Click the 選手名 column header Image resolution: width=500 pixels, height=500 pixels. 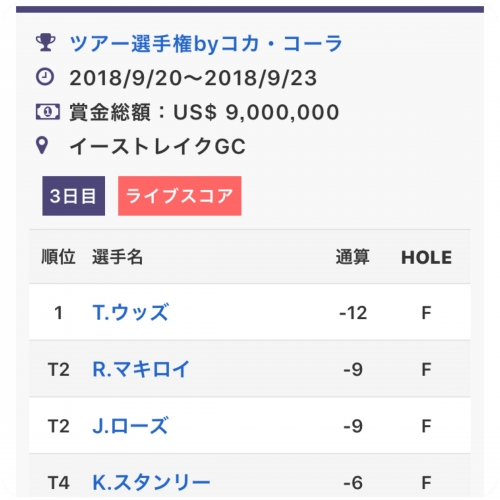point(118,257)
